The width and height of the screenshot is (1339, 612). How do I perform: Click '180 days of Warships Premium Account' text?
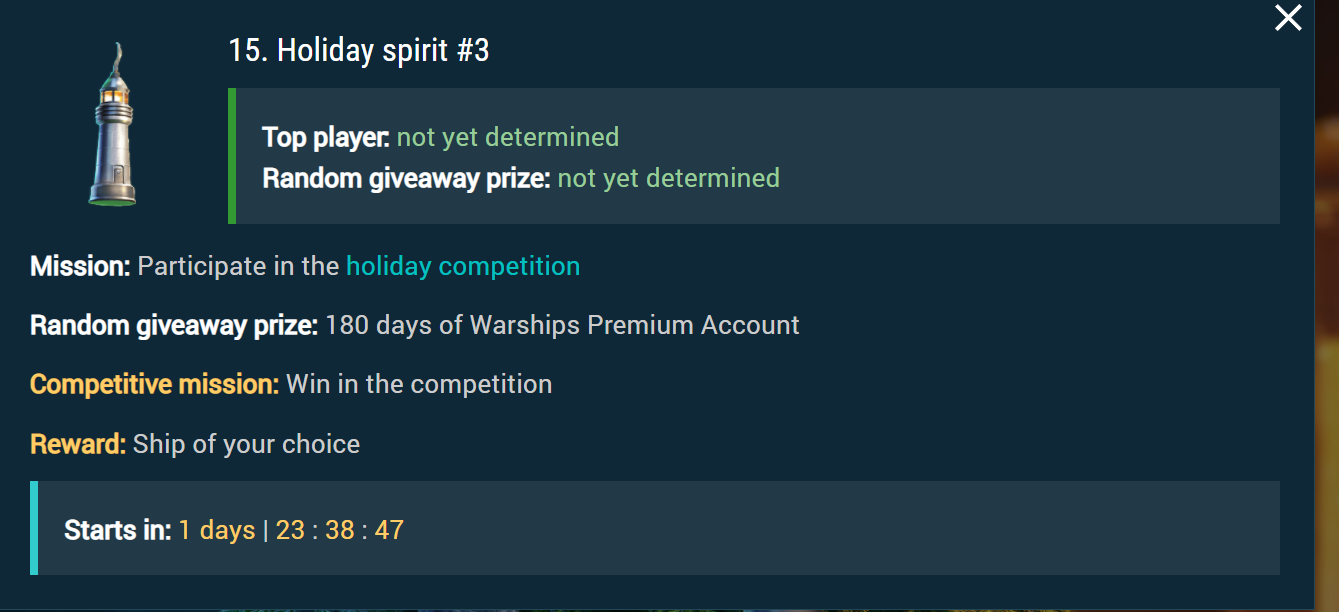pyautogui.click(x=562, y=325)
